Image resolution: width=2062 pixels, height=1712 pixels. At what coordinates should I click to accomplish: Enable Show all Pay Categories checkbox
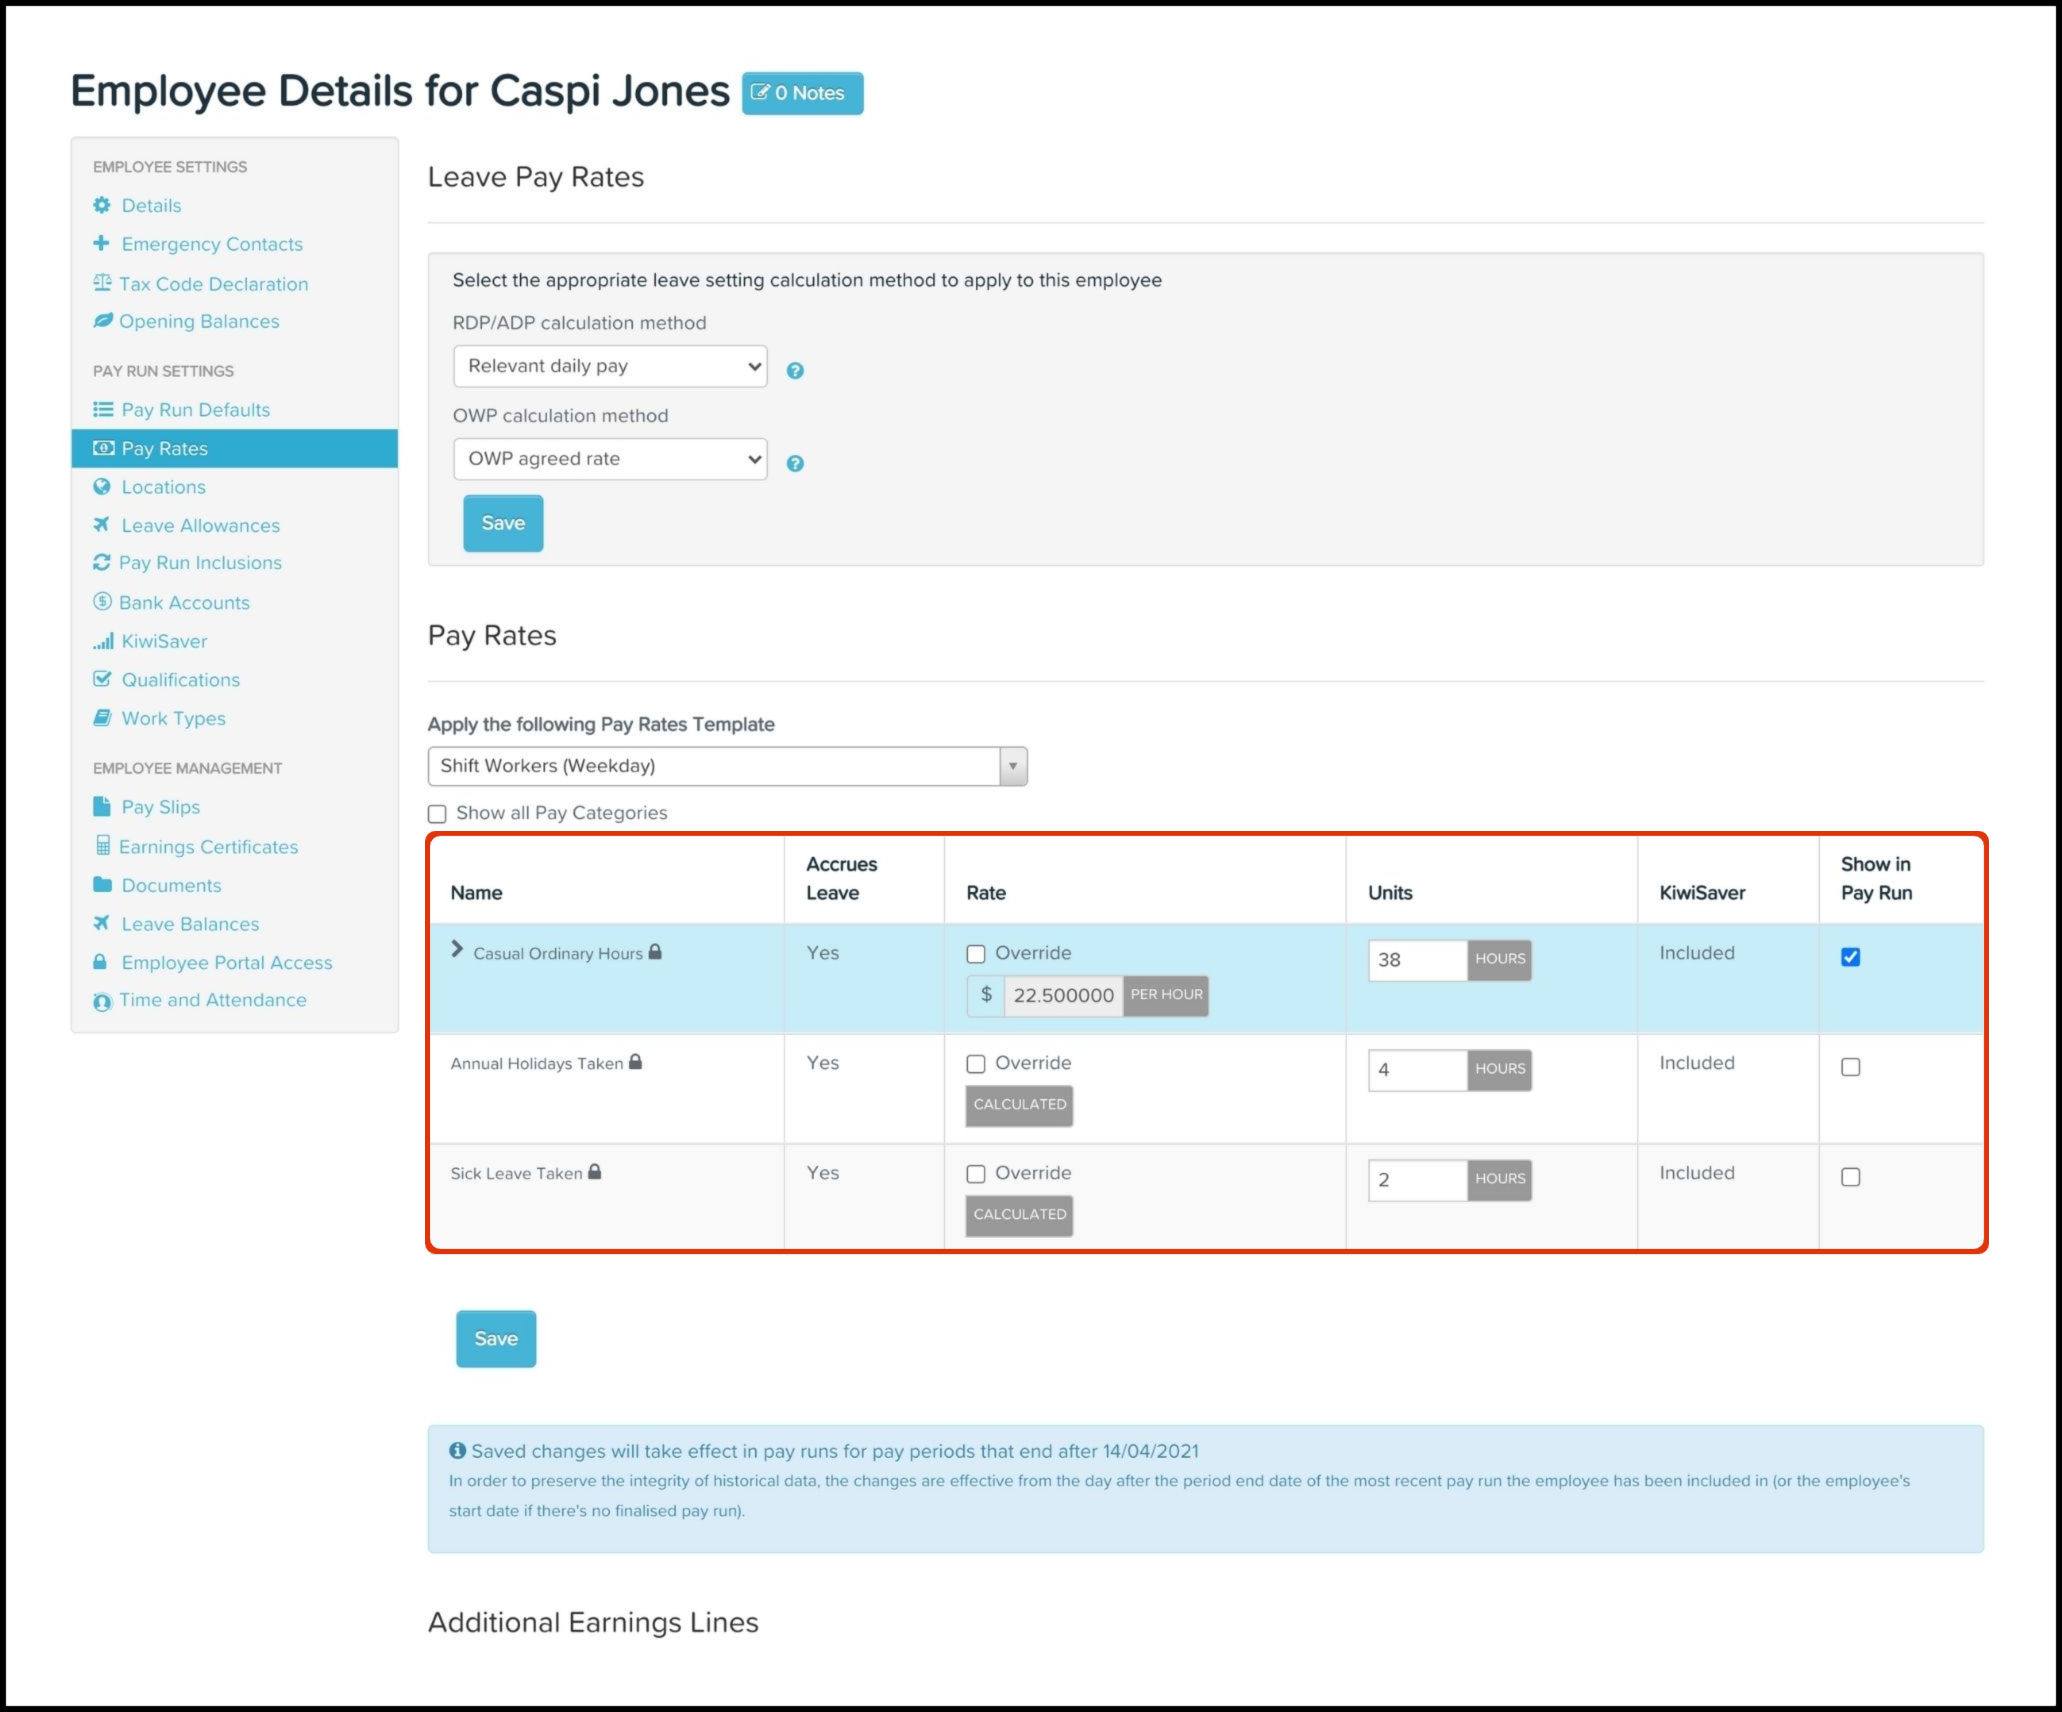[437, 814]
